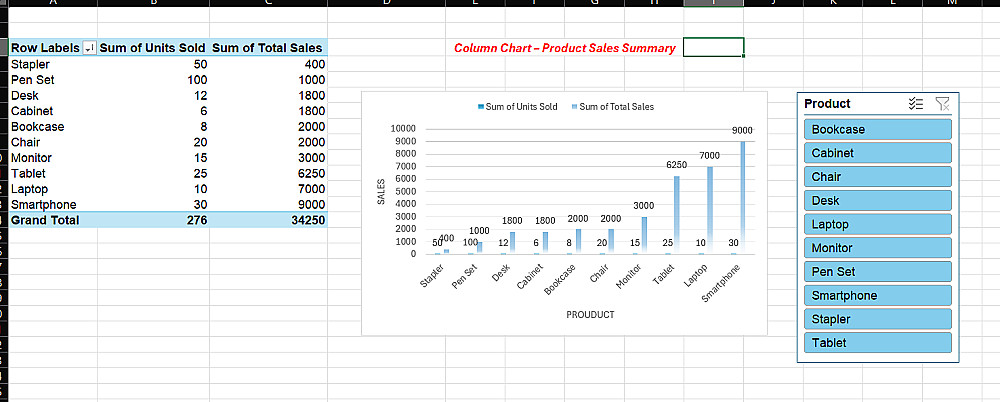Clear filter in the Product slicer

pos(943,104)
